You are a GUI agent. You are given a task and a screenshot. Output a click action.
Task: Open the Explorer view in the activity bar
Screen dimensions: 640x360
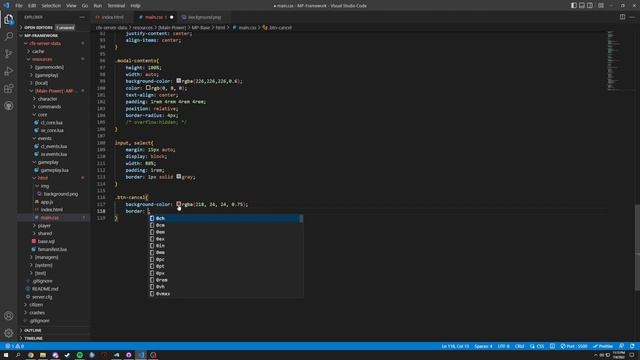pos(9,19)
